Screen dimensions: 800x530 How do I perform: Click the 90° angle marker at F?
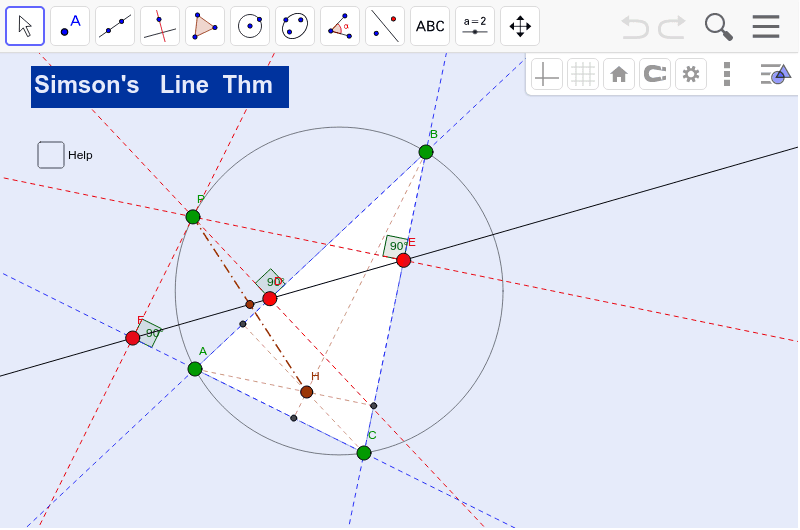point(149,333)
